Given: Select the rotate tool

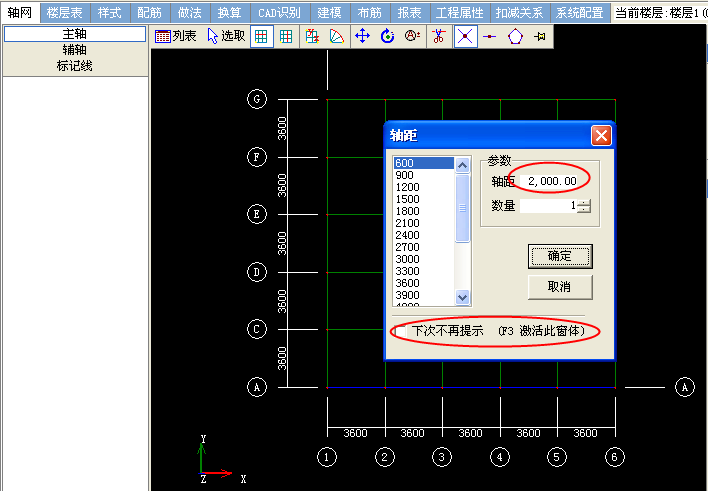Looking at the screenshot, I should 387,36.
